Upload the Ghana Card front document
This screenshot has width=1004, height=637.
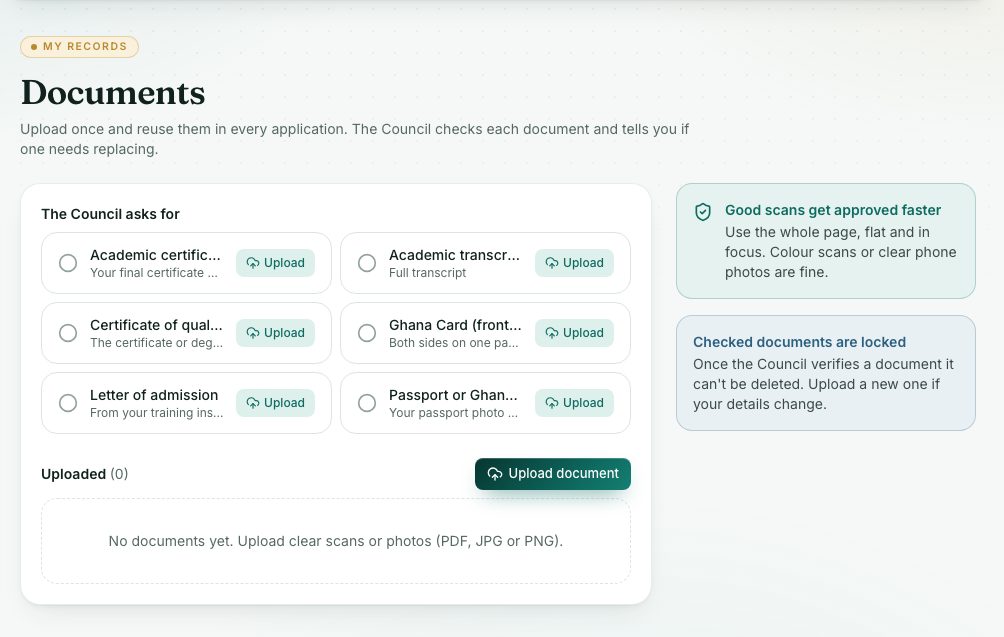(574, 333)
